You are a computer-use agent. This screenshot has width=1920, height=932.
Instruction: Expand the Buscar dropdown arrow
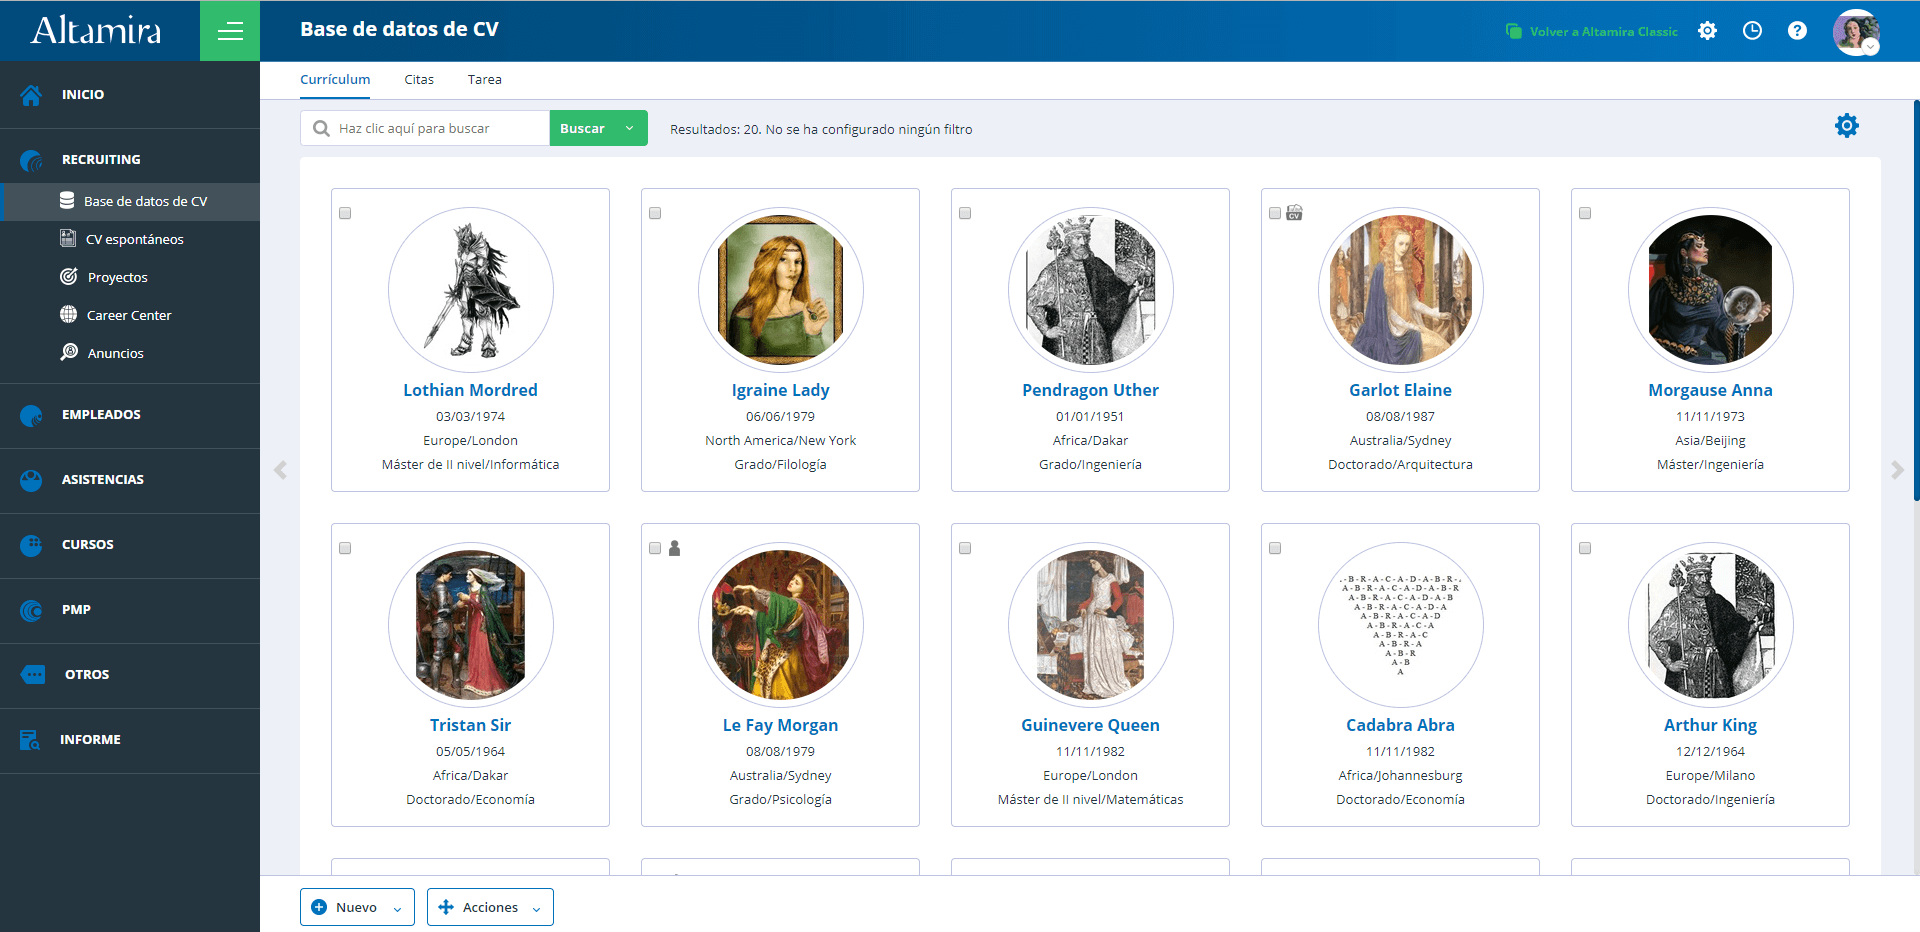630,128
